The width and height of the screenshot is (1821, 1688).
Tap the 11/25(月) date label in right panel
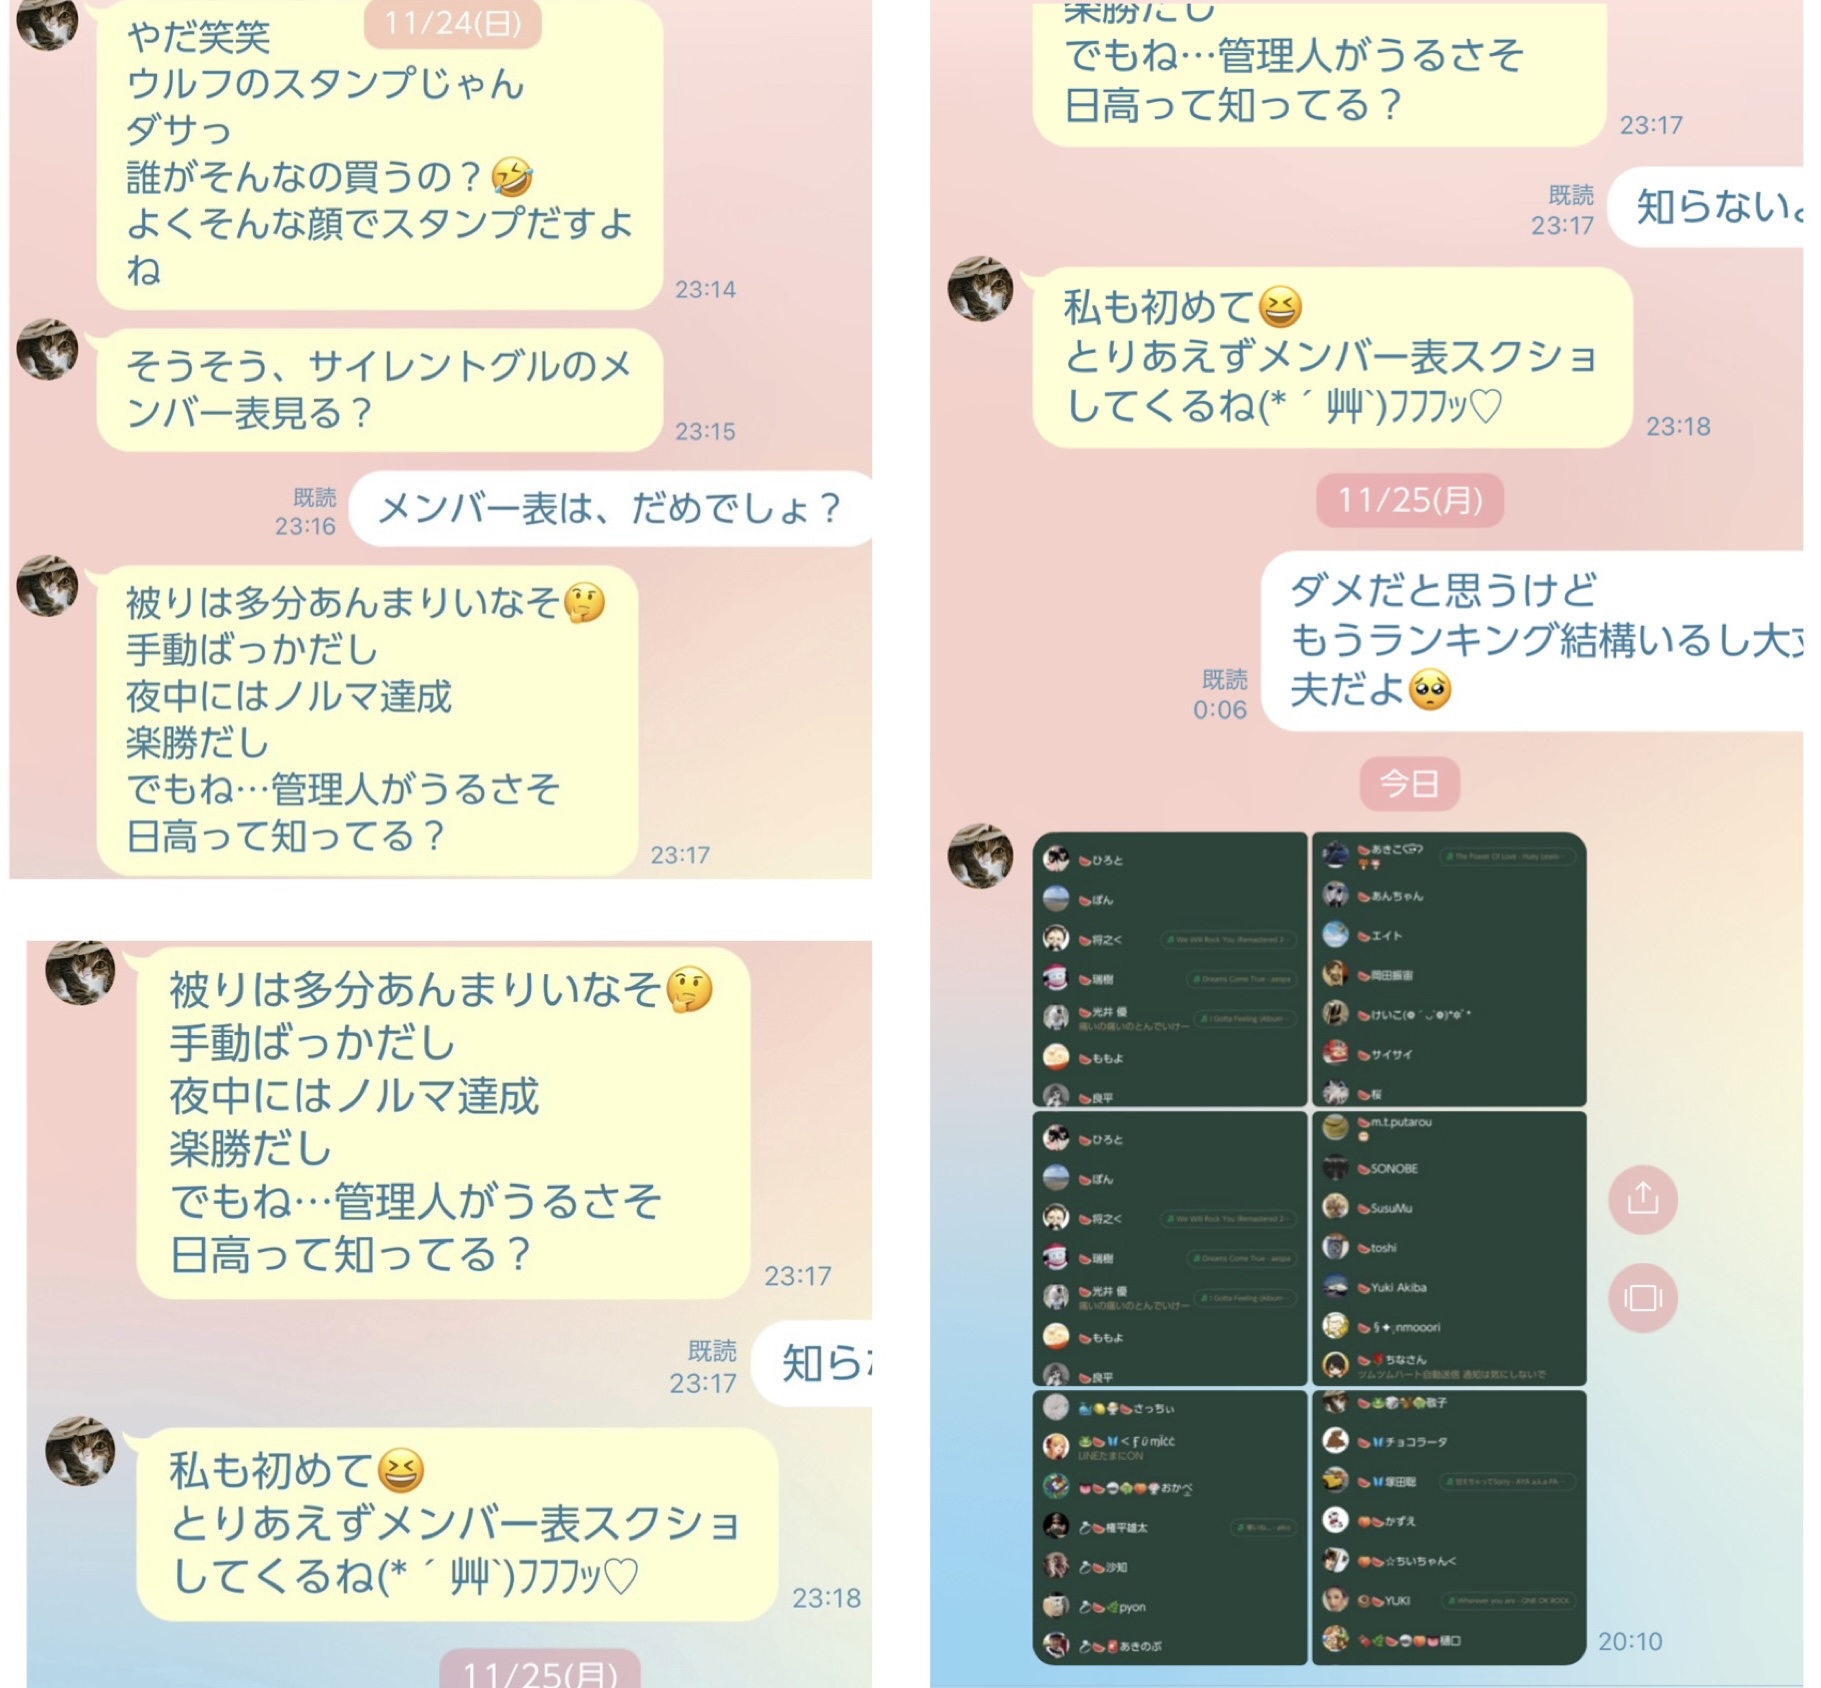click(1410, 500)
